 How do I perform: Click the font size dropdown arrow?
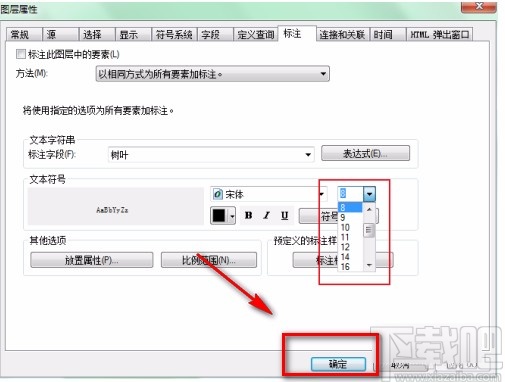369,194
